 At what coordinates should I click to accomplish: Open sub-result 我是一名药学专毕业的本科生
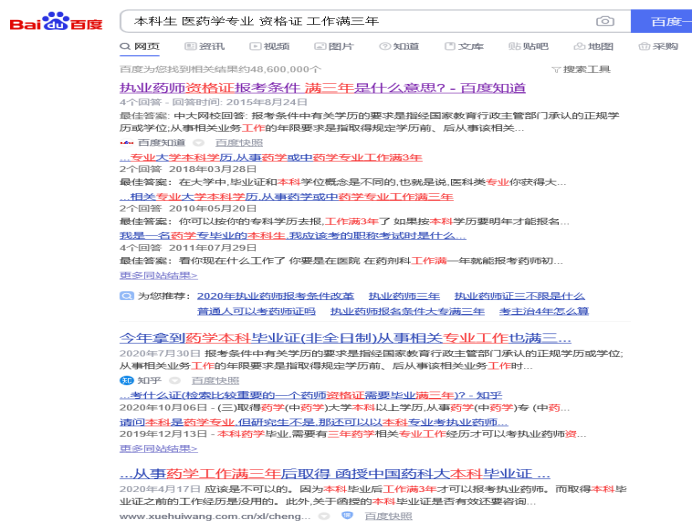tap(293, 236)
